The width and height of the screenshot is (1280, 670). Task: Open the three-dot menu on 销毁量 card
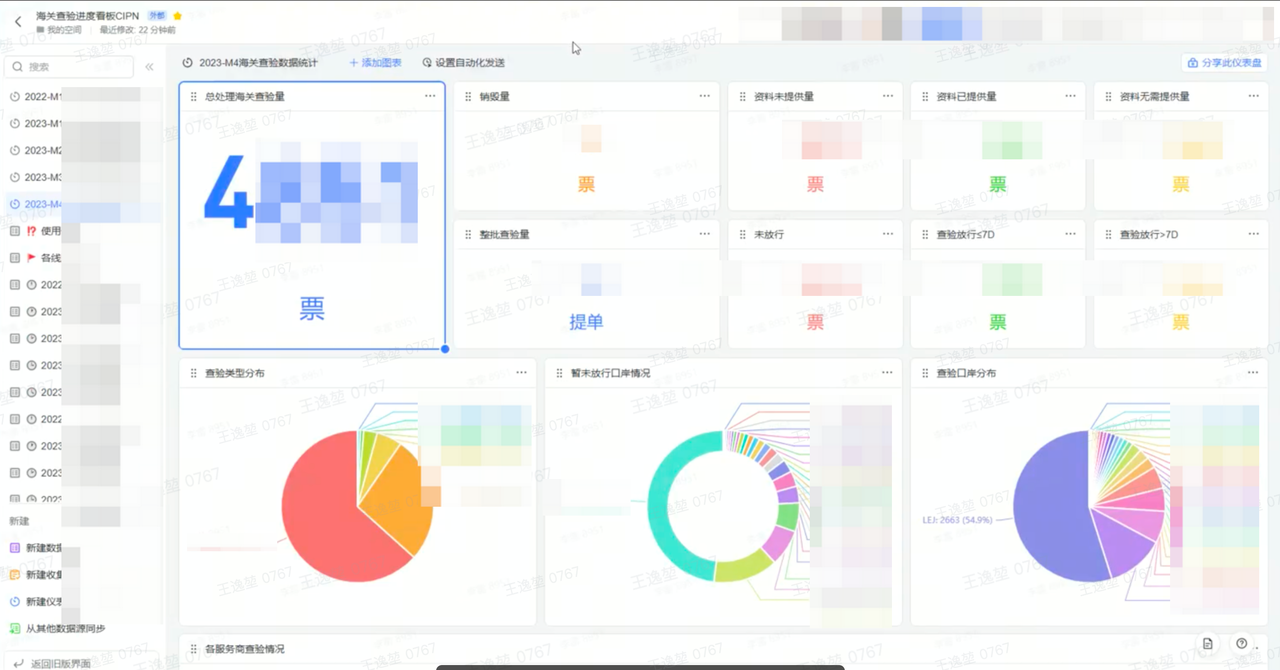coord(704,96)
